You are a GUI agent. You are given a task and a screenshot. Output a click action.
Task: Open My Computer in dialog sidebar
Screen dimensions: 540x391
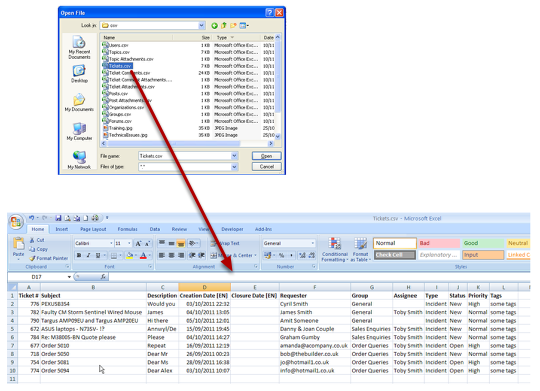[x=79, y=132]
